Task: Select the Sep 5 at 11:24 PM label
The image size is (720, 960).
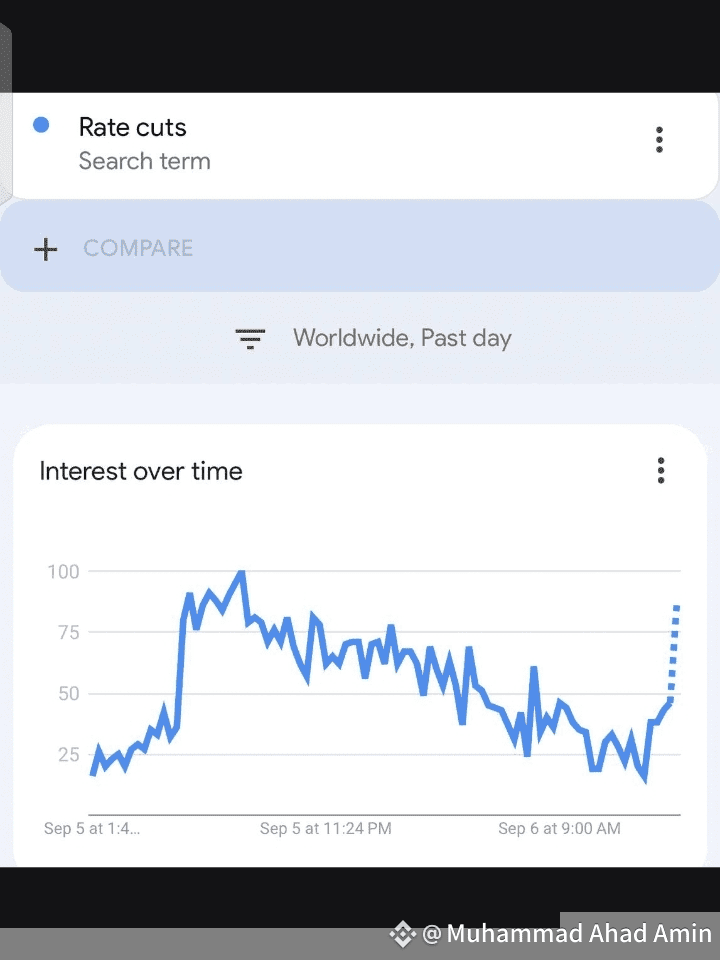Action: click(x=326, y=828)
